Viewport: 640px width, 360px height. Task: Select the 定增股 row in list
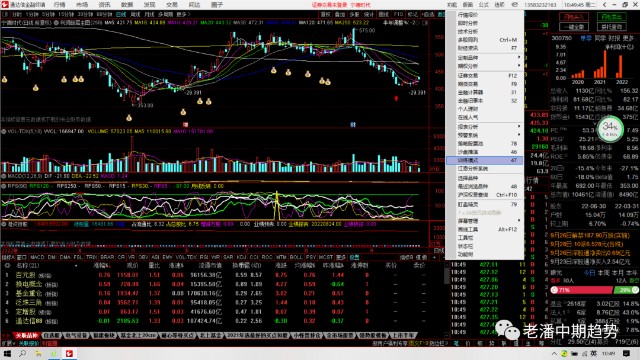coord(222,311)
